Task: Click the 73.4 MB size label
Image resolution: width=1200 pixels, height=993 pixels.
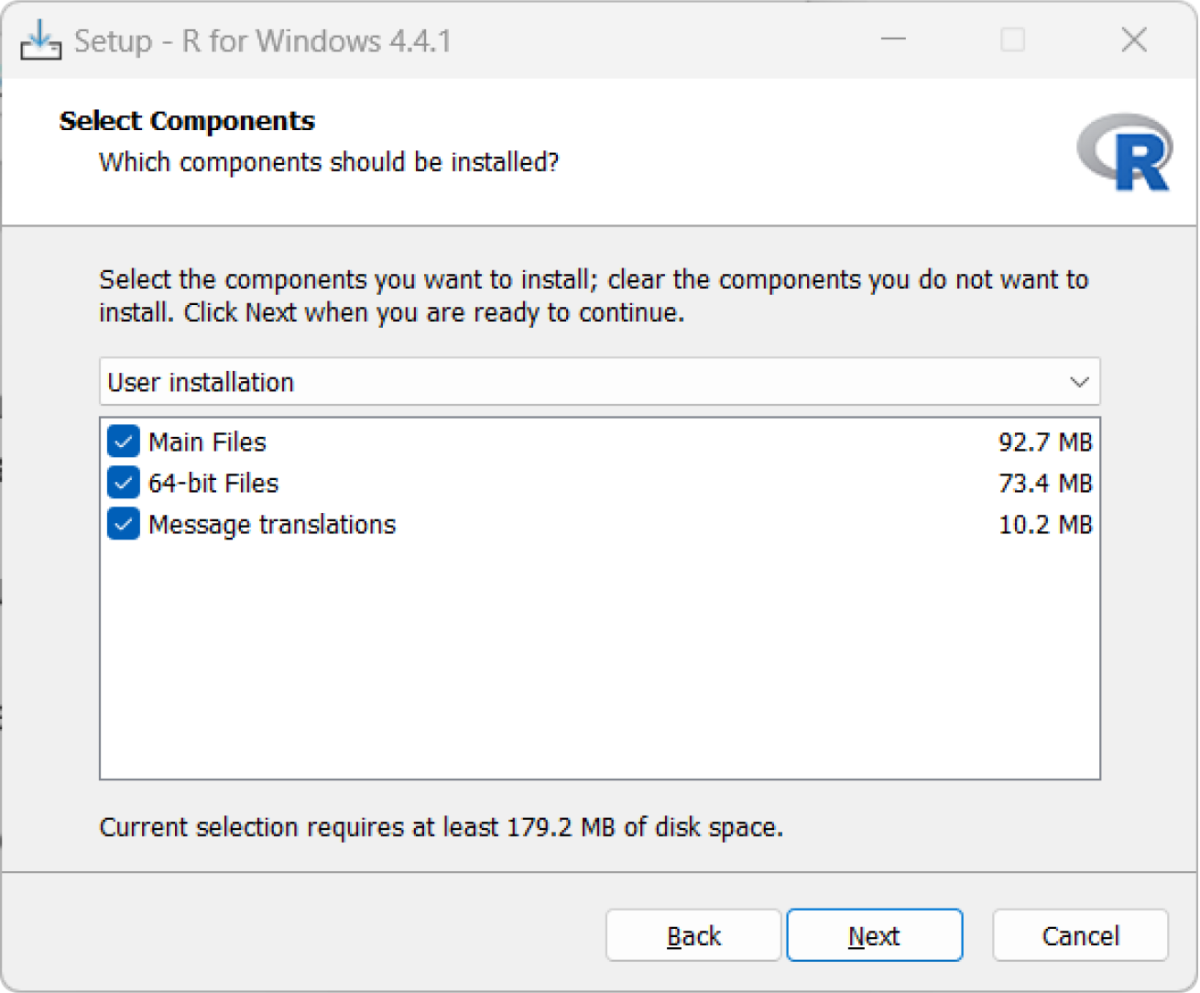Action: pyautogui.click(x=1046, y=482)
